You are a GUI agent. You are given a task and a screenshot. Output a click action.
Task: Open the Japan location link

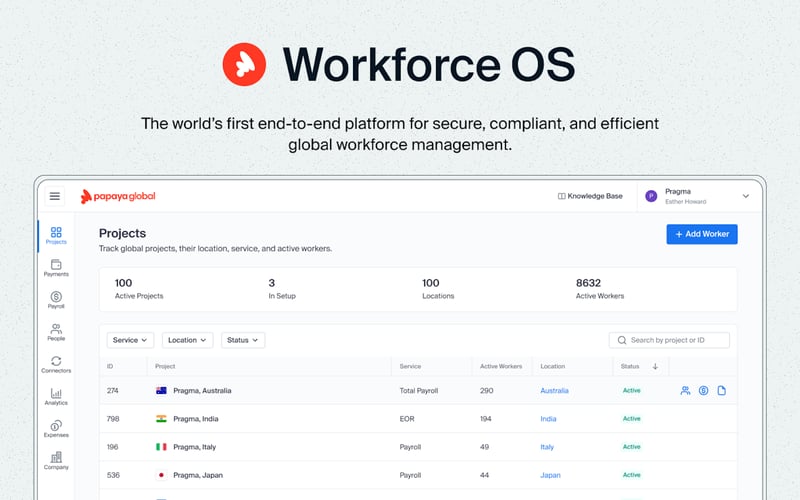click(551, 475)
